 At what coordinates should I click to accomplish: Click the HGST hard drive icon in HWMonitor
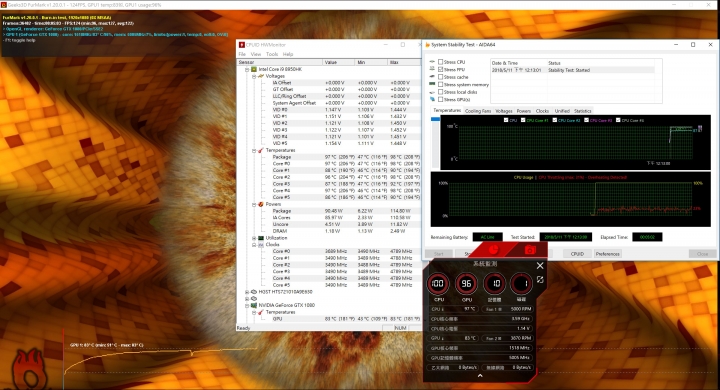point(254,292)
